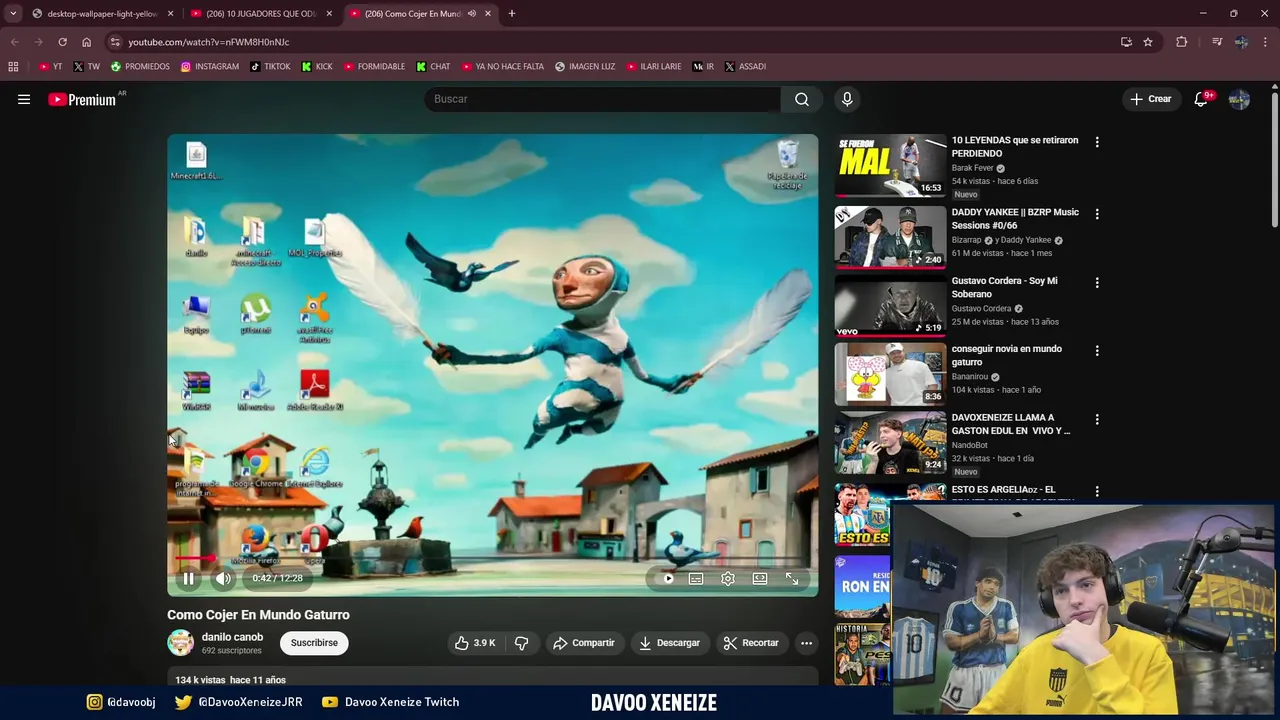Open options for Gustavo Cordera video

tap(1097, 283)
